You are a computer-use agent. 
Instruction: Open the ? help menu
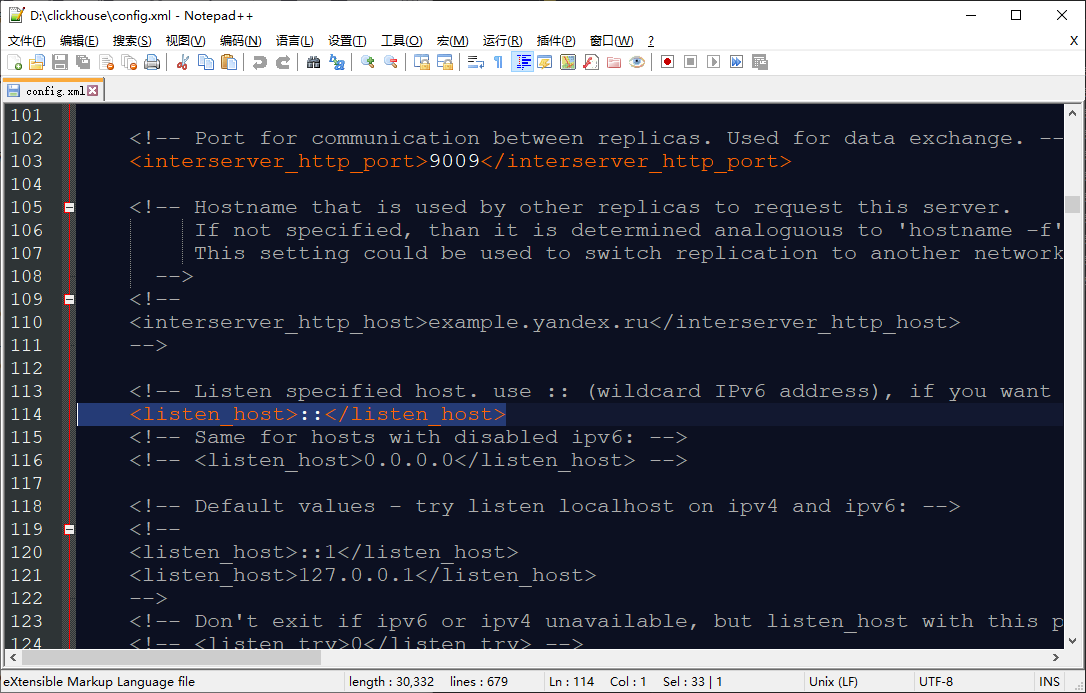(x=650, y=41)
